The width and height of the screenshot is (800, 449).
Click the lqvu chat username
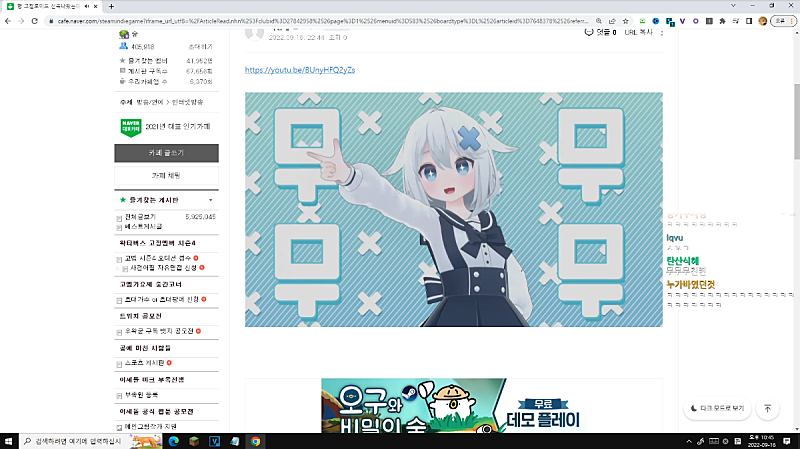674,238
